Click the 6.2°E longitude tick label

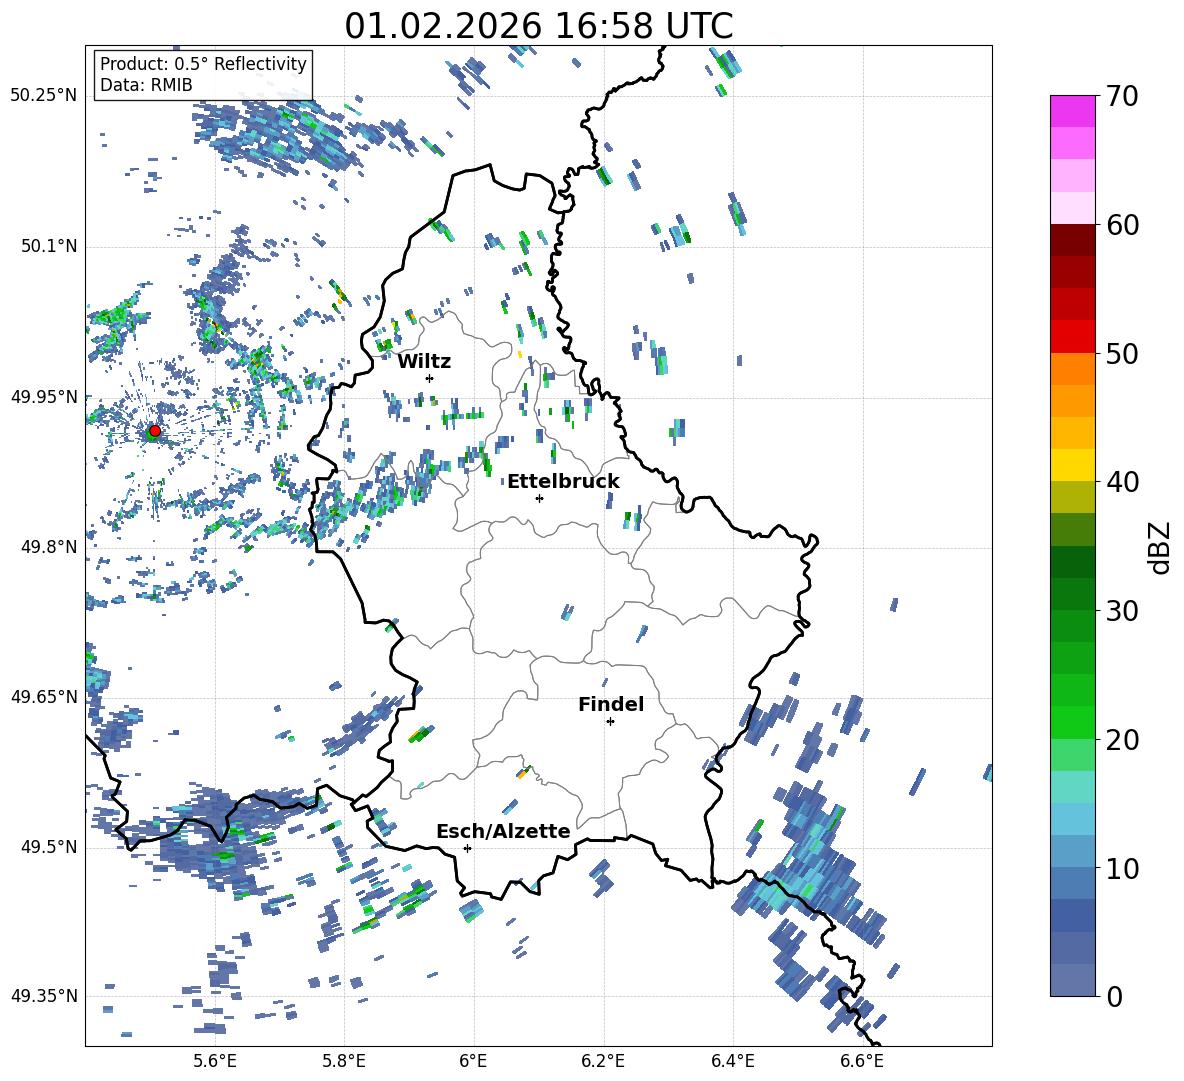tap(603, 1060)
